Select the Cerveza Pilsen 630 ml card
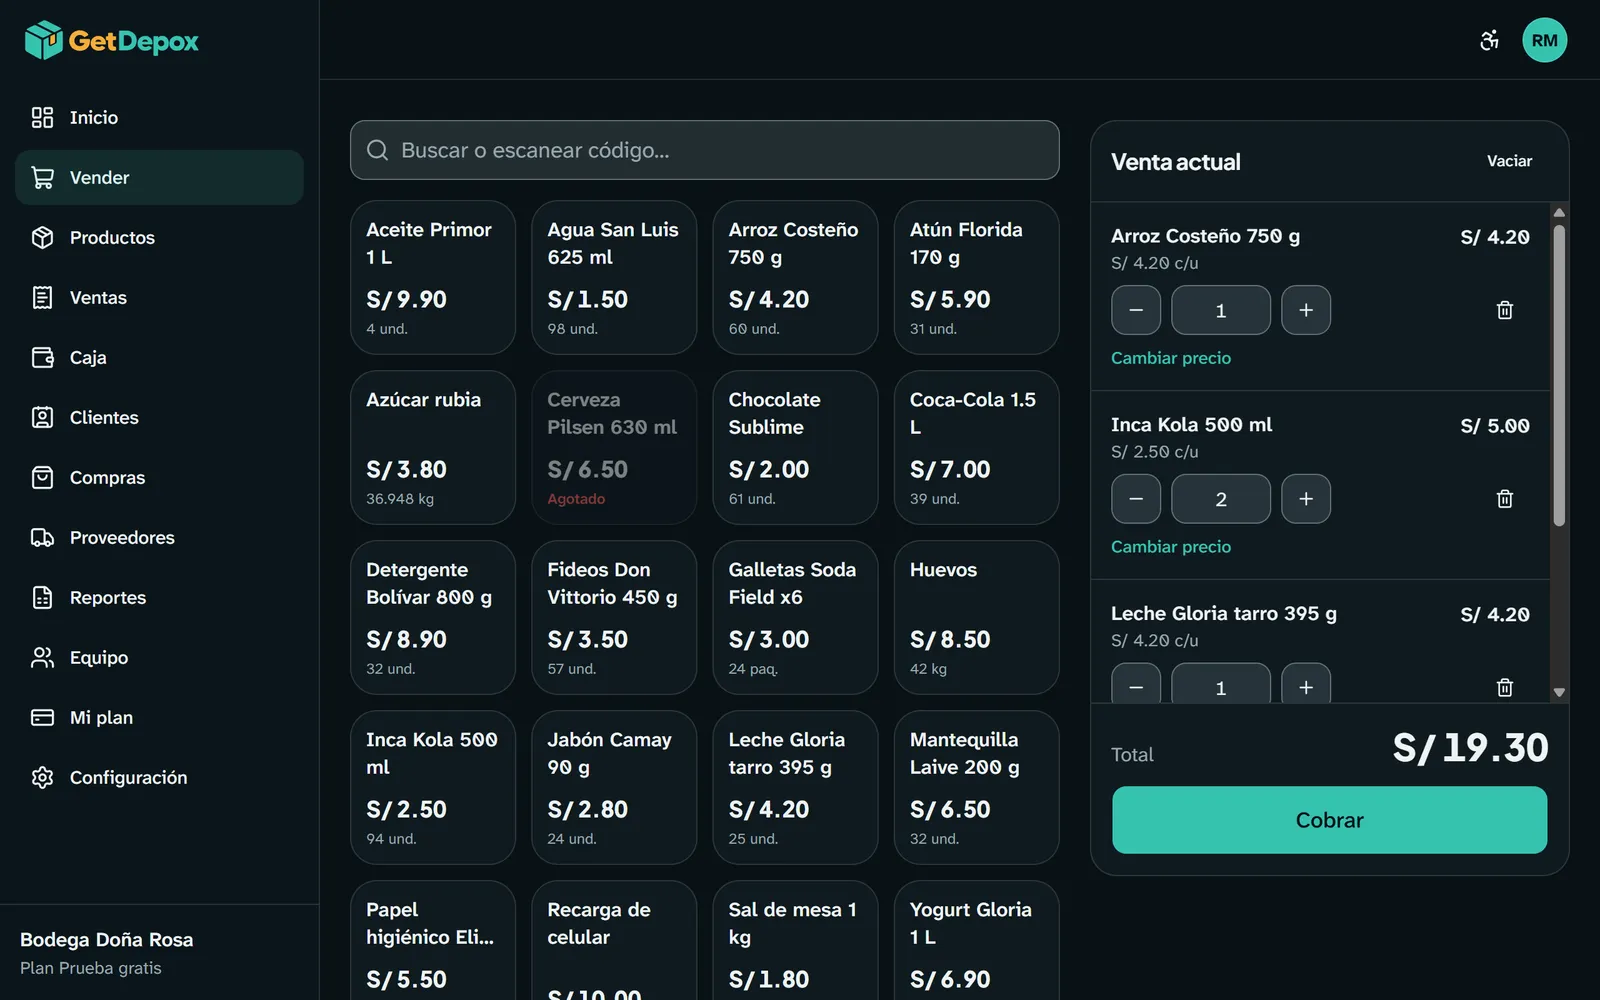This screenshot has width=1600, height=1000. coord(614,448)
